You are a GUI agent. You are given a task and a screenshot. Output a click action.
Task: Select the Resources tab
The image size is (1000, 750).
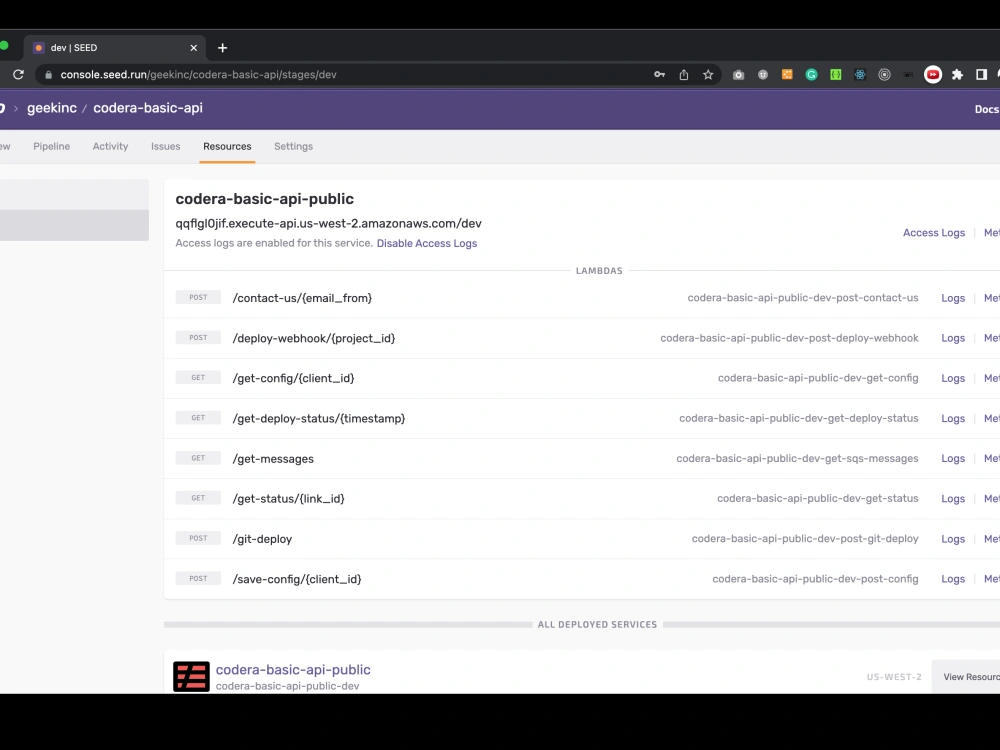(227, 146)
